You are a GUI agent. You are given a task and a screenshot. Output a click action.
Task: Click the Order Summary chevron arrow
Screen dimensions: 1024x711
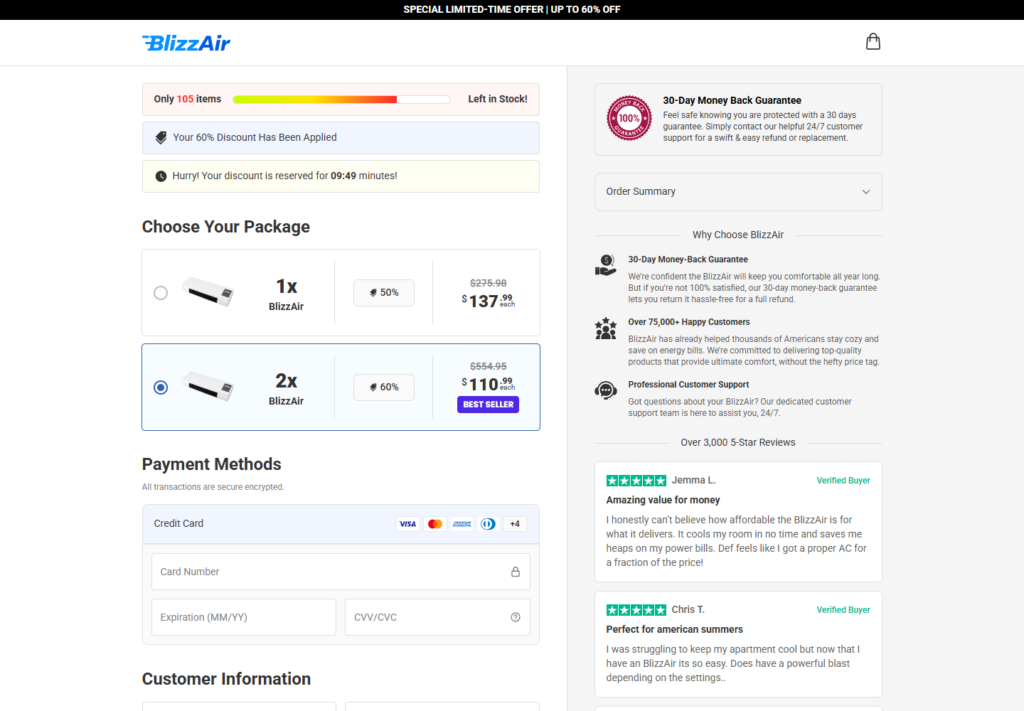(x=866, y=192)
